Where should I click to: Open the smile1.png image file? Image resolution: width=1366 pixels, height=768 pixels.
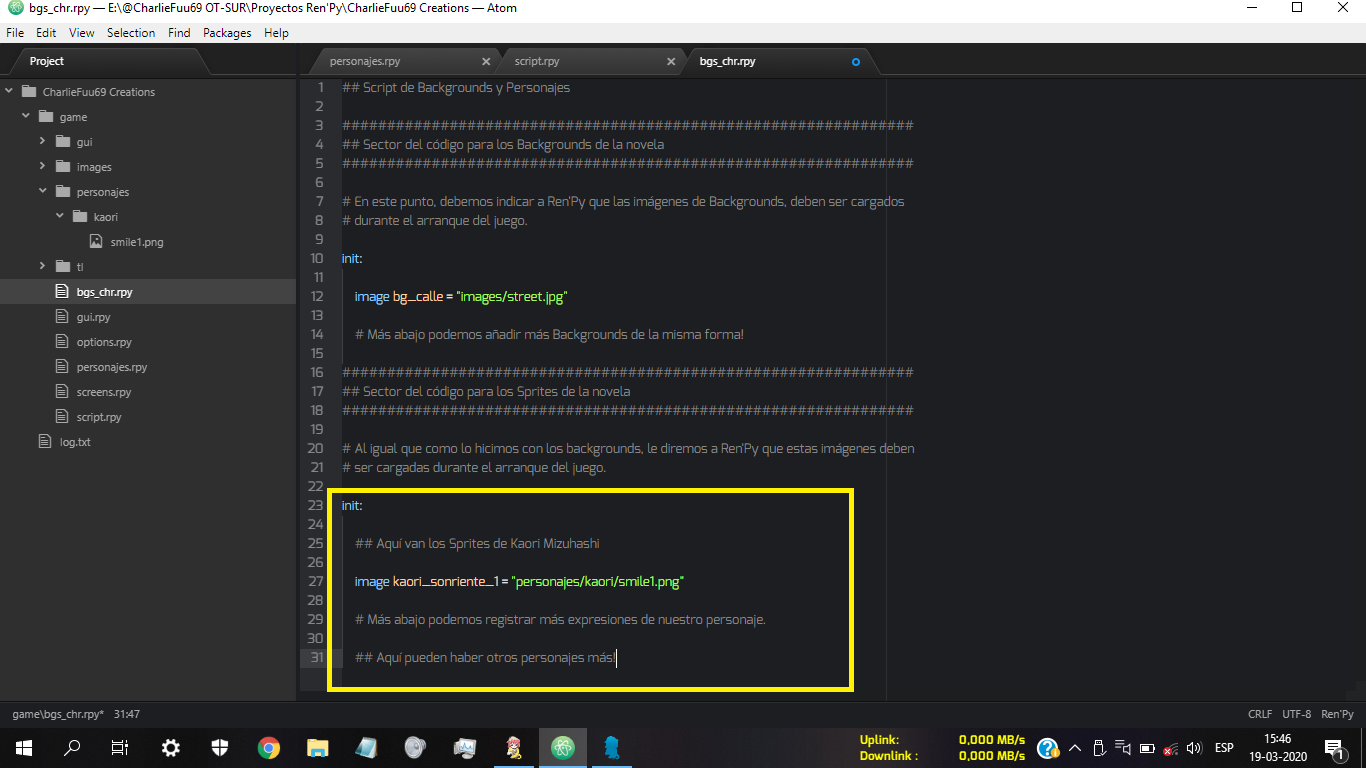coord(136,242)
